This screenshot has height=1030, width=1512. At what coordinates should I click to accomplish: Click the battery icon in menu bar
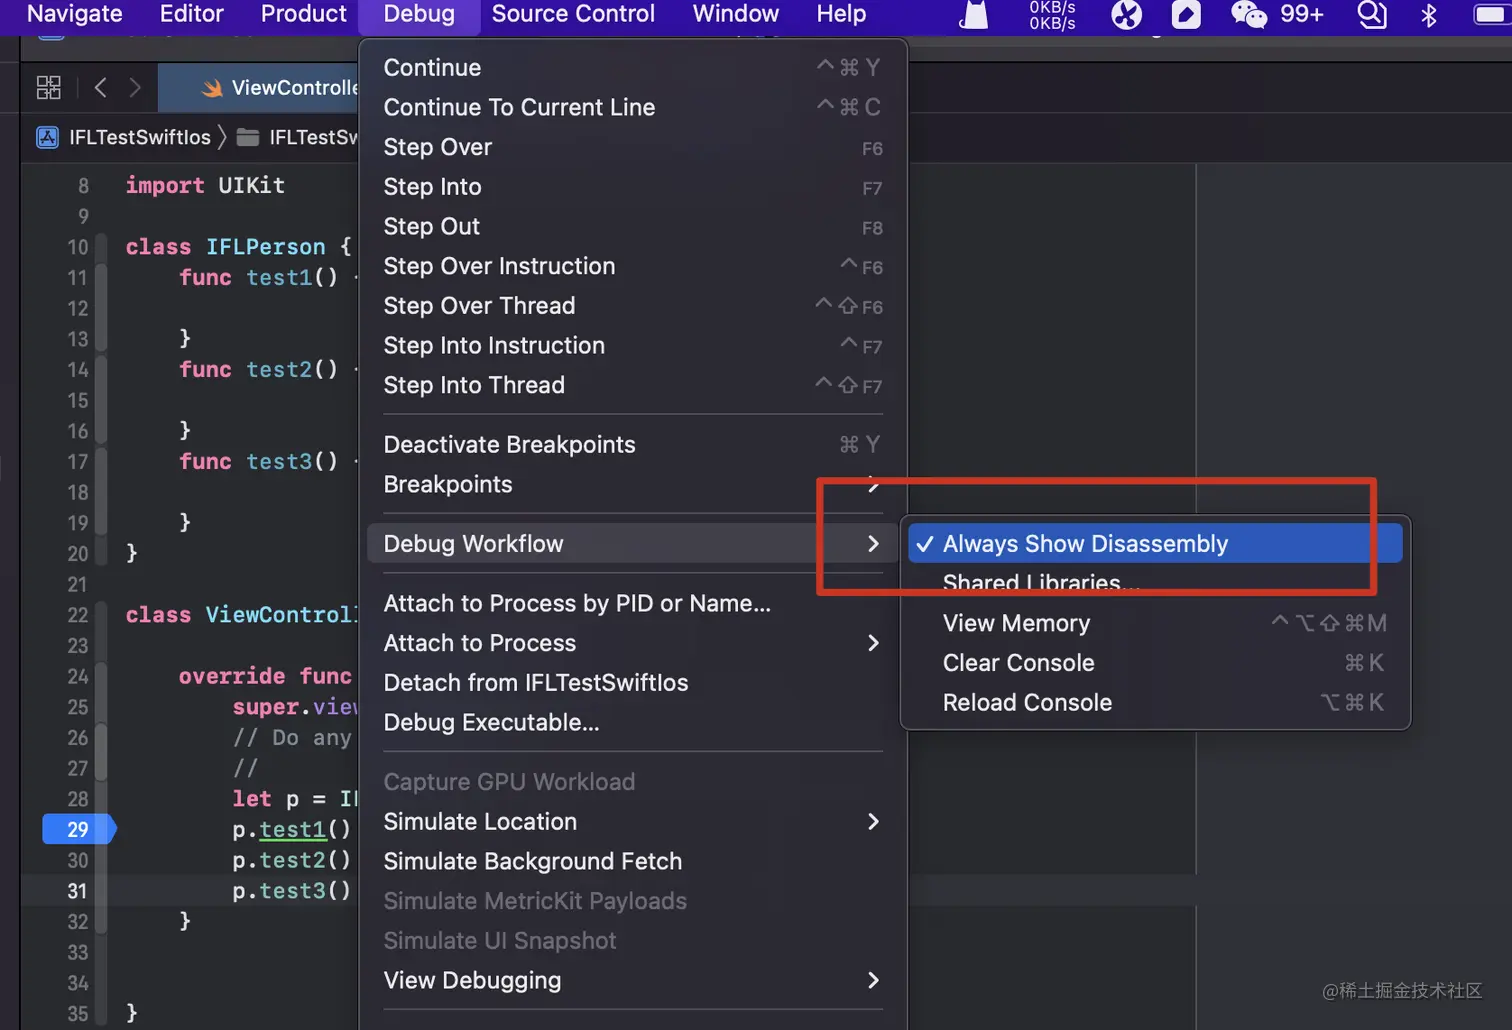(x=1492, y=14)
